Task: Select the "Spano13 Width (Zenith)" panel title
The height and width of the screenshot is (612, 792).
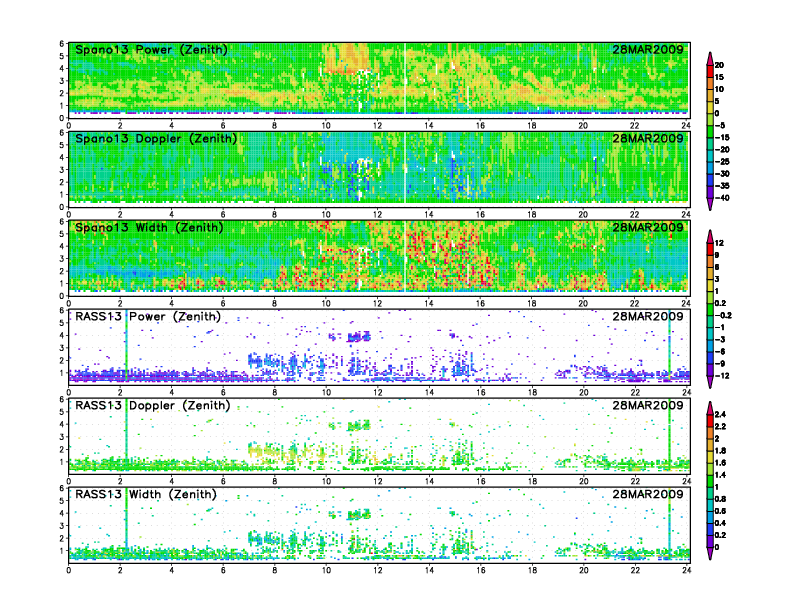Action: [x=149, y=228]
